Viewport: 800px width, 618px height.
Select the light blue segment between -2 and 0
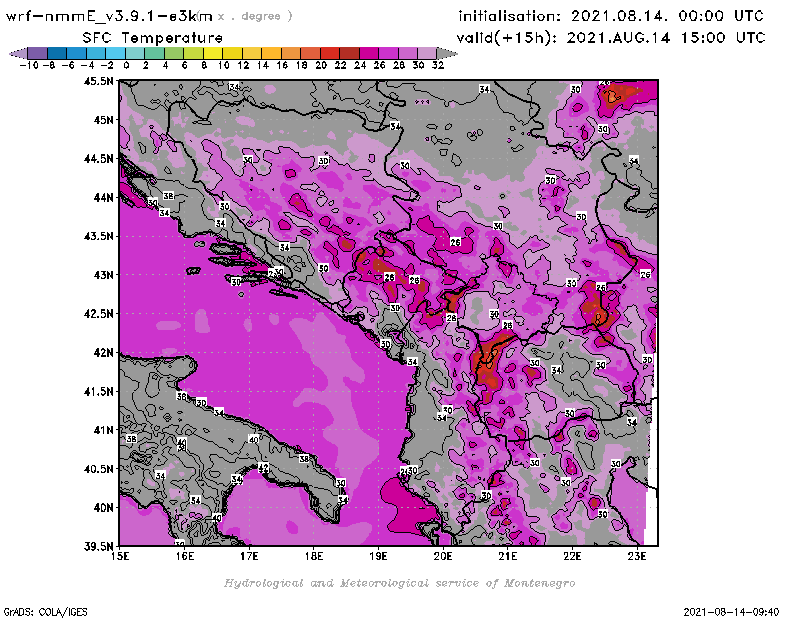(x=116, y=53)
